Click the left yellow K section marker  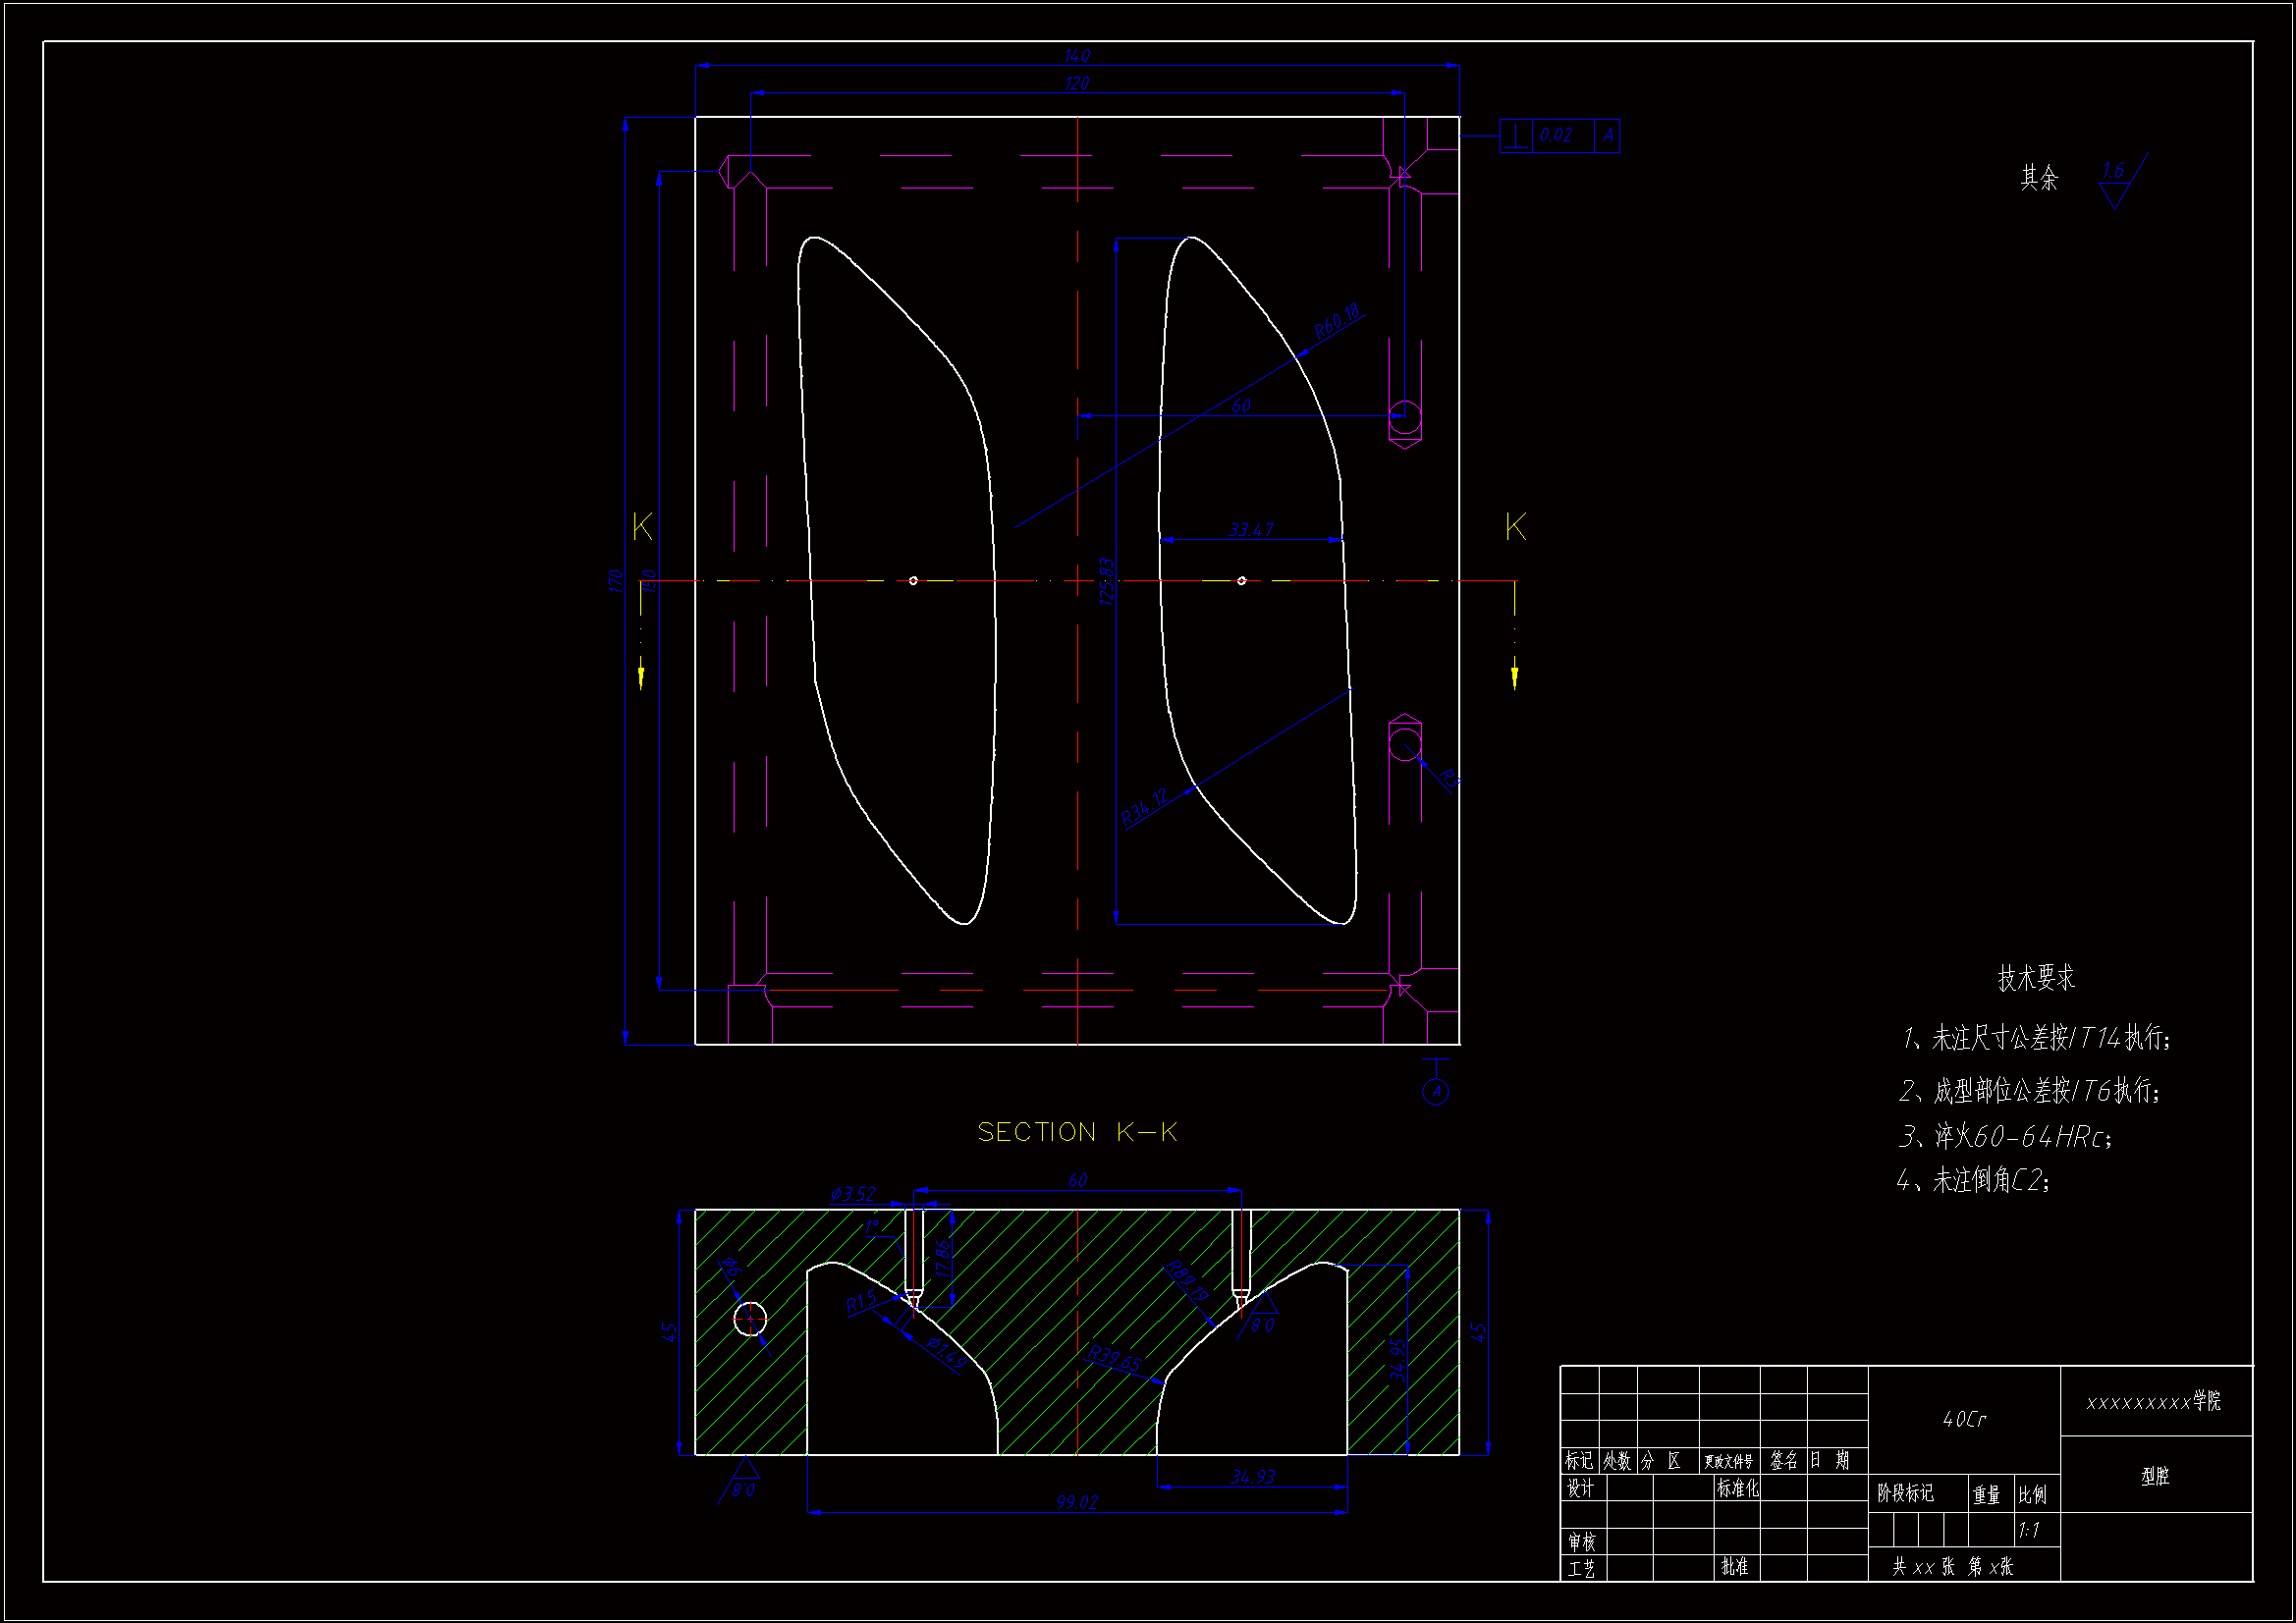tap(642, 527)
